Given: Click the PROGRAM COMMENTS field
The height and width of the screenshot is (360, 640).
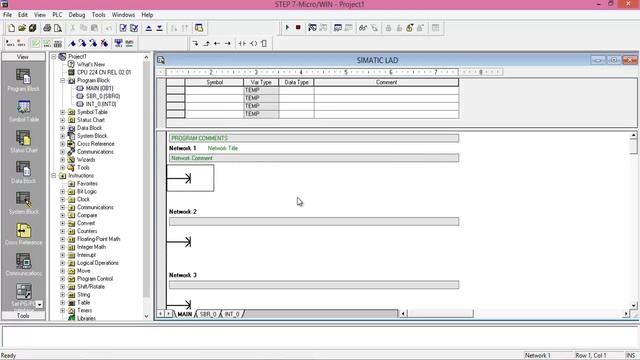Looking at the screenshot, I should (314, 138).
